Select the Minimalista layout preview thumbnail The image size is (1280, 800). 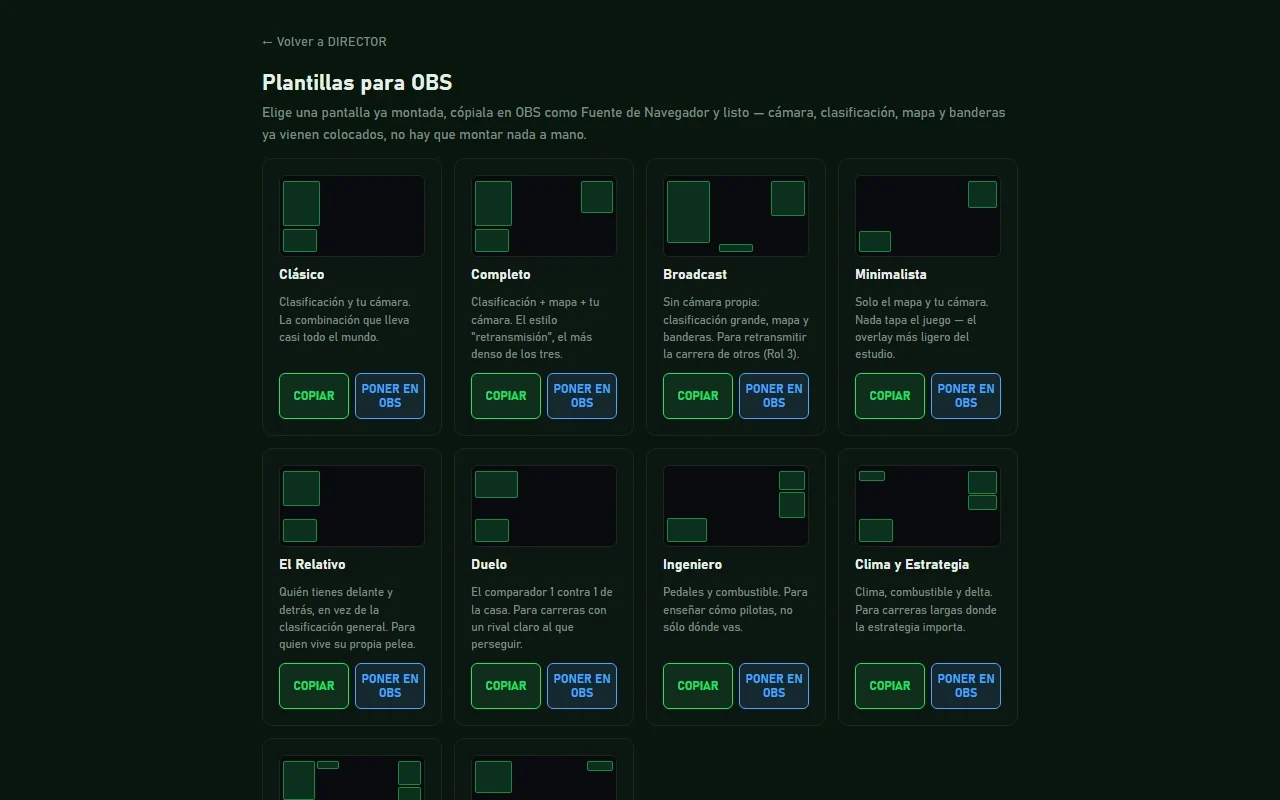[928, 216]
